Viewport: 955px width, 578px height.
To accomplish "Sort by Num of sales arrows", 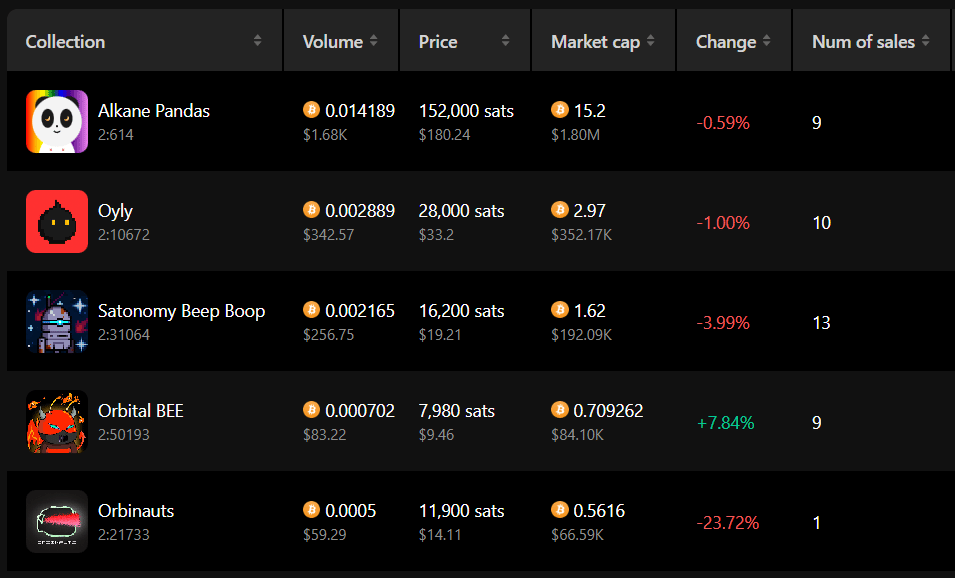I will (x=926, y=41).
